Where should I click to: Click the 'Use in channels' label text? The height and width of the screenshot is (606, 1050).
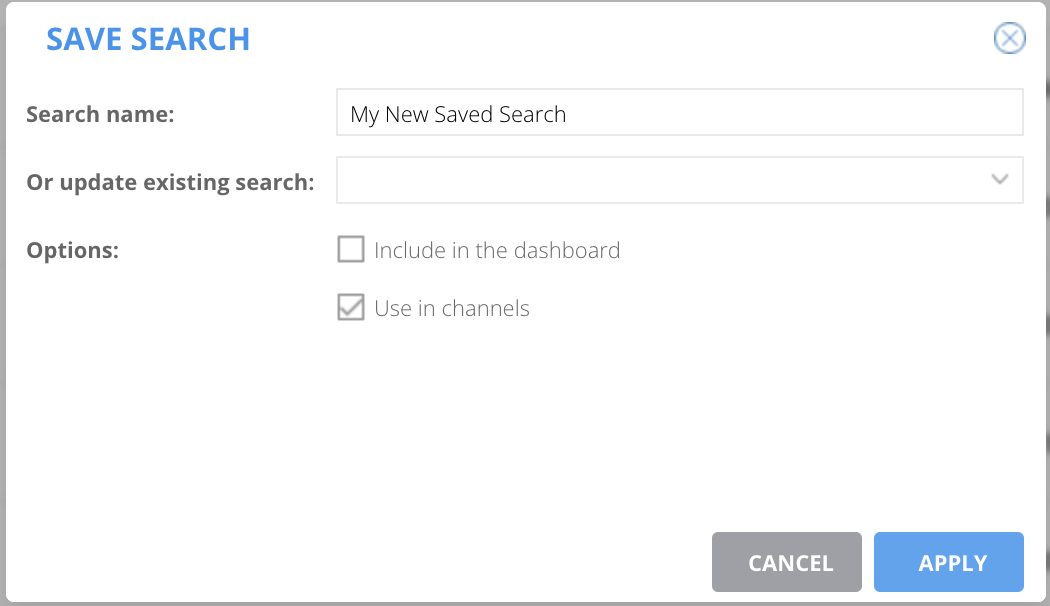click(452, 309)
